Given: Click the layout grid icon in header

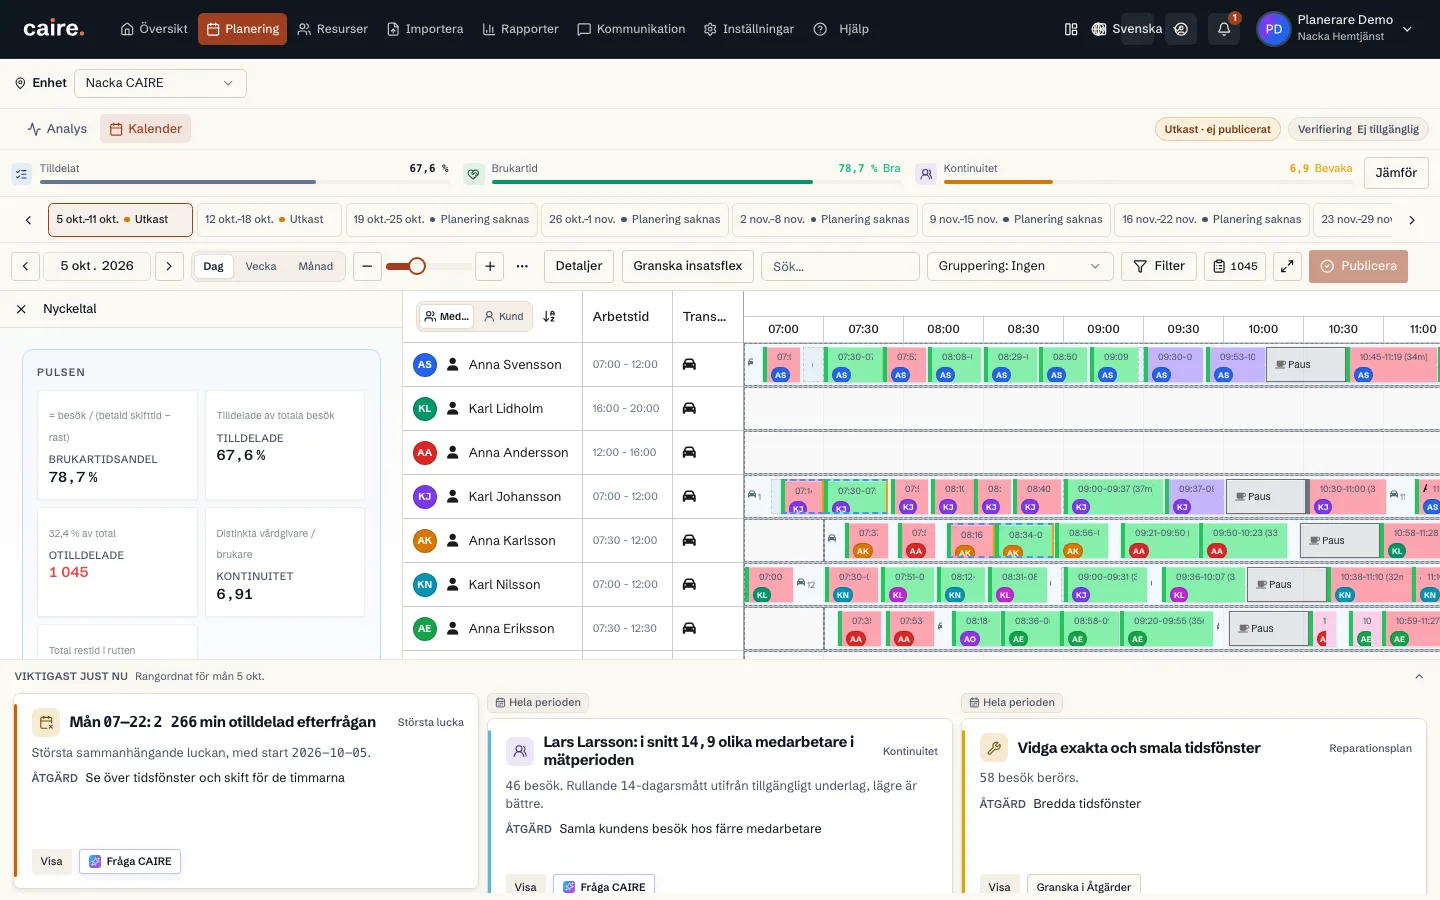Looking at the screenshot, I should tap(1071, 29).
